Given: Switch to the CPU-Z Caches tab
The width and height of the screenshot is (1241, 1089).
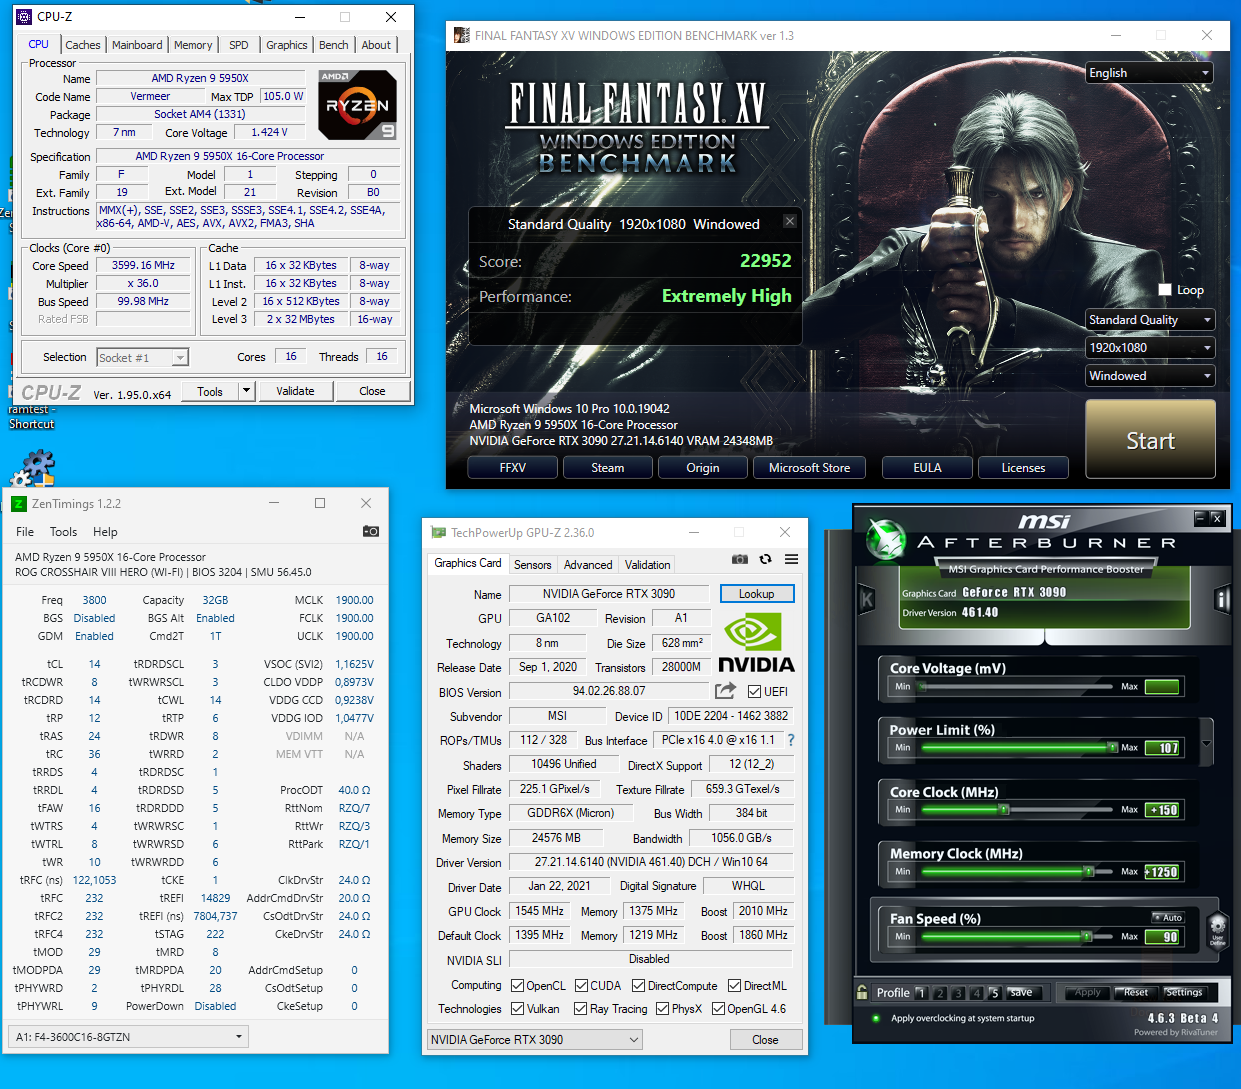Looking at the screenshot, I should 83,45.
